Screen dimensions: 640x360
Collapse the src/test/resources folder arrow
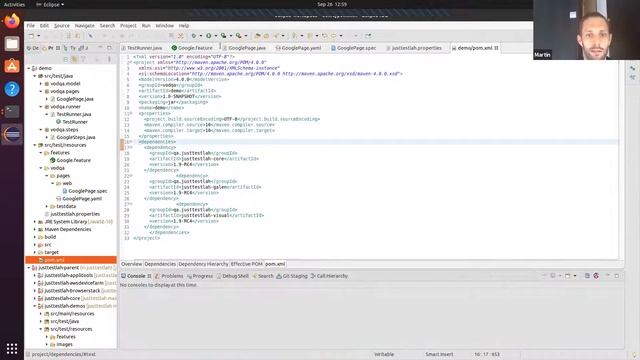tap(35, 145)
